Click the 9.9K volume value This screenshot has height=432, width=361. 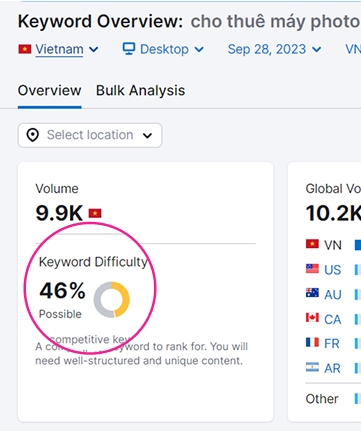59,213
